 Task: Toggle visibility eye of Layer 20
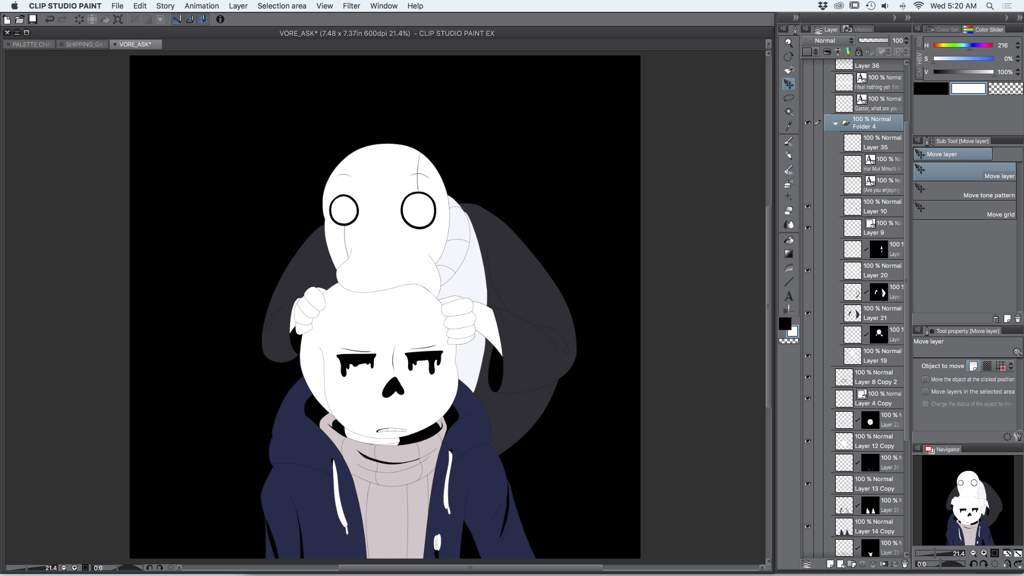click(x=808, y=270)
